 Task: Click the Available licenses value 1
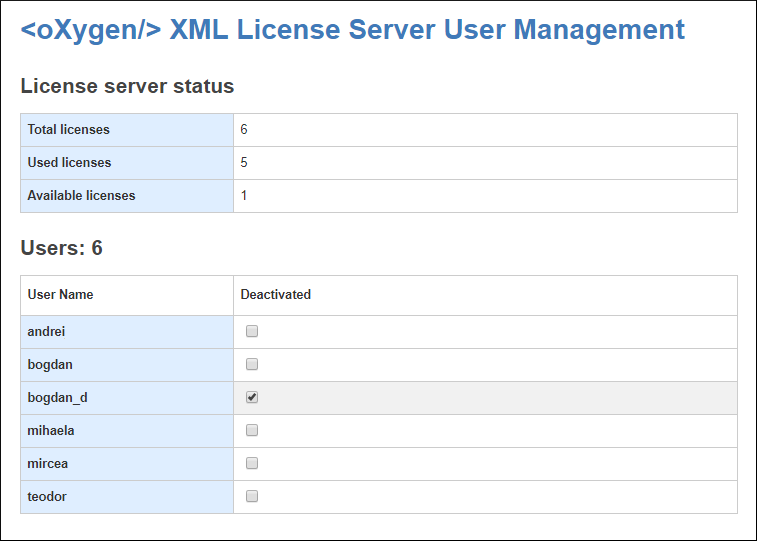(x=243, y=195)
